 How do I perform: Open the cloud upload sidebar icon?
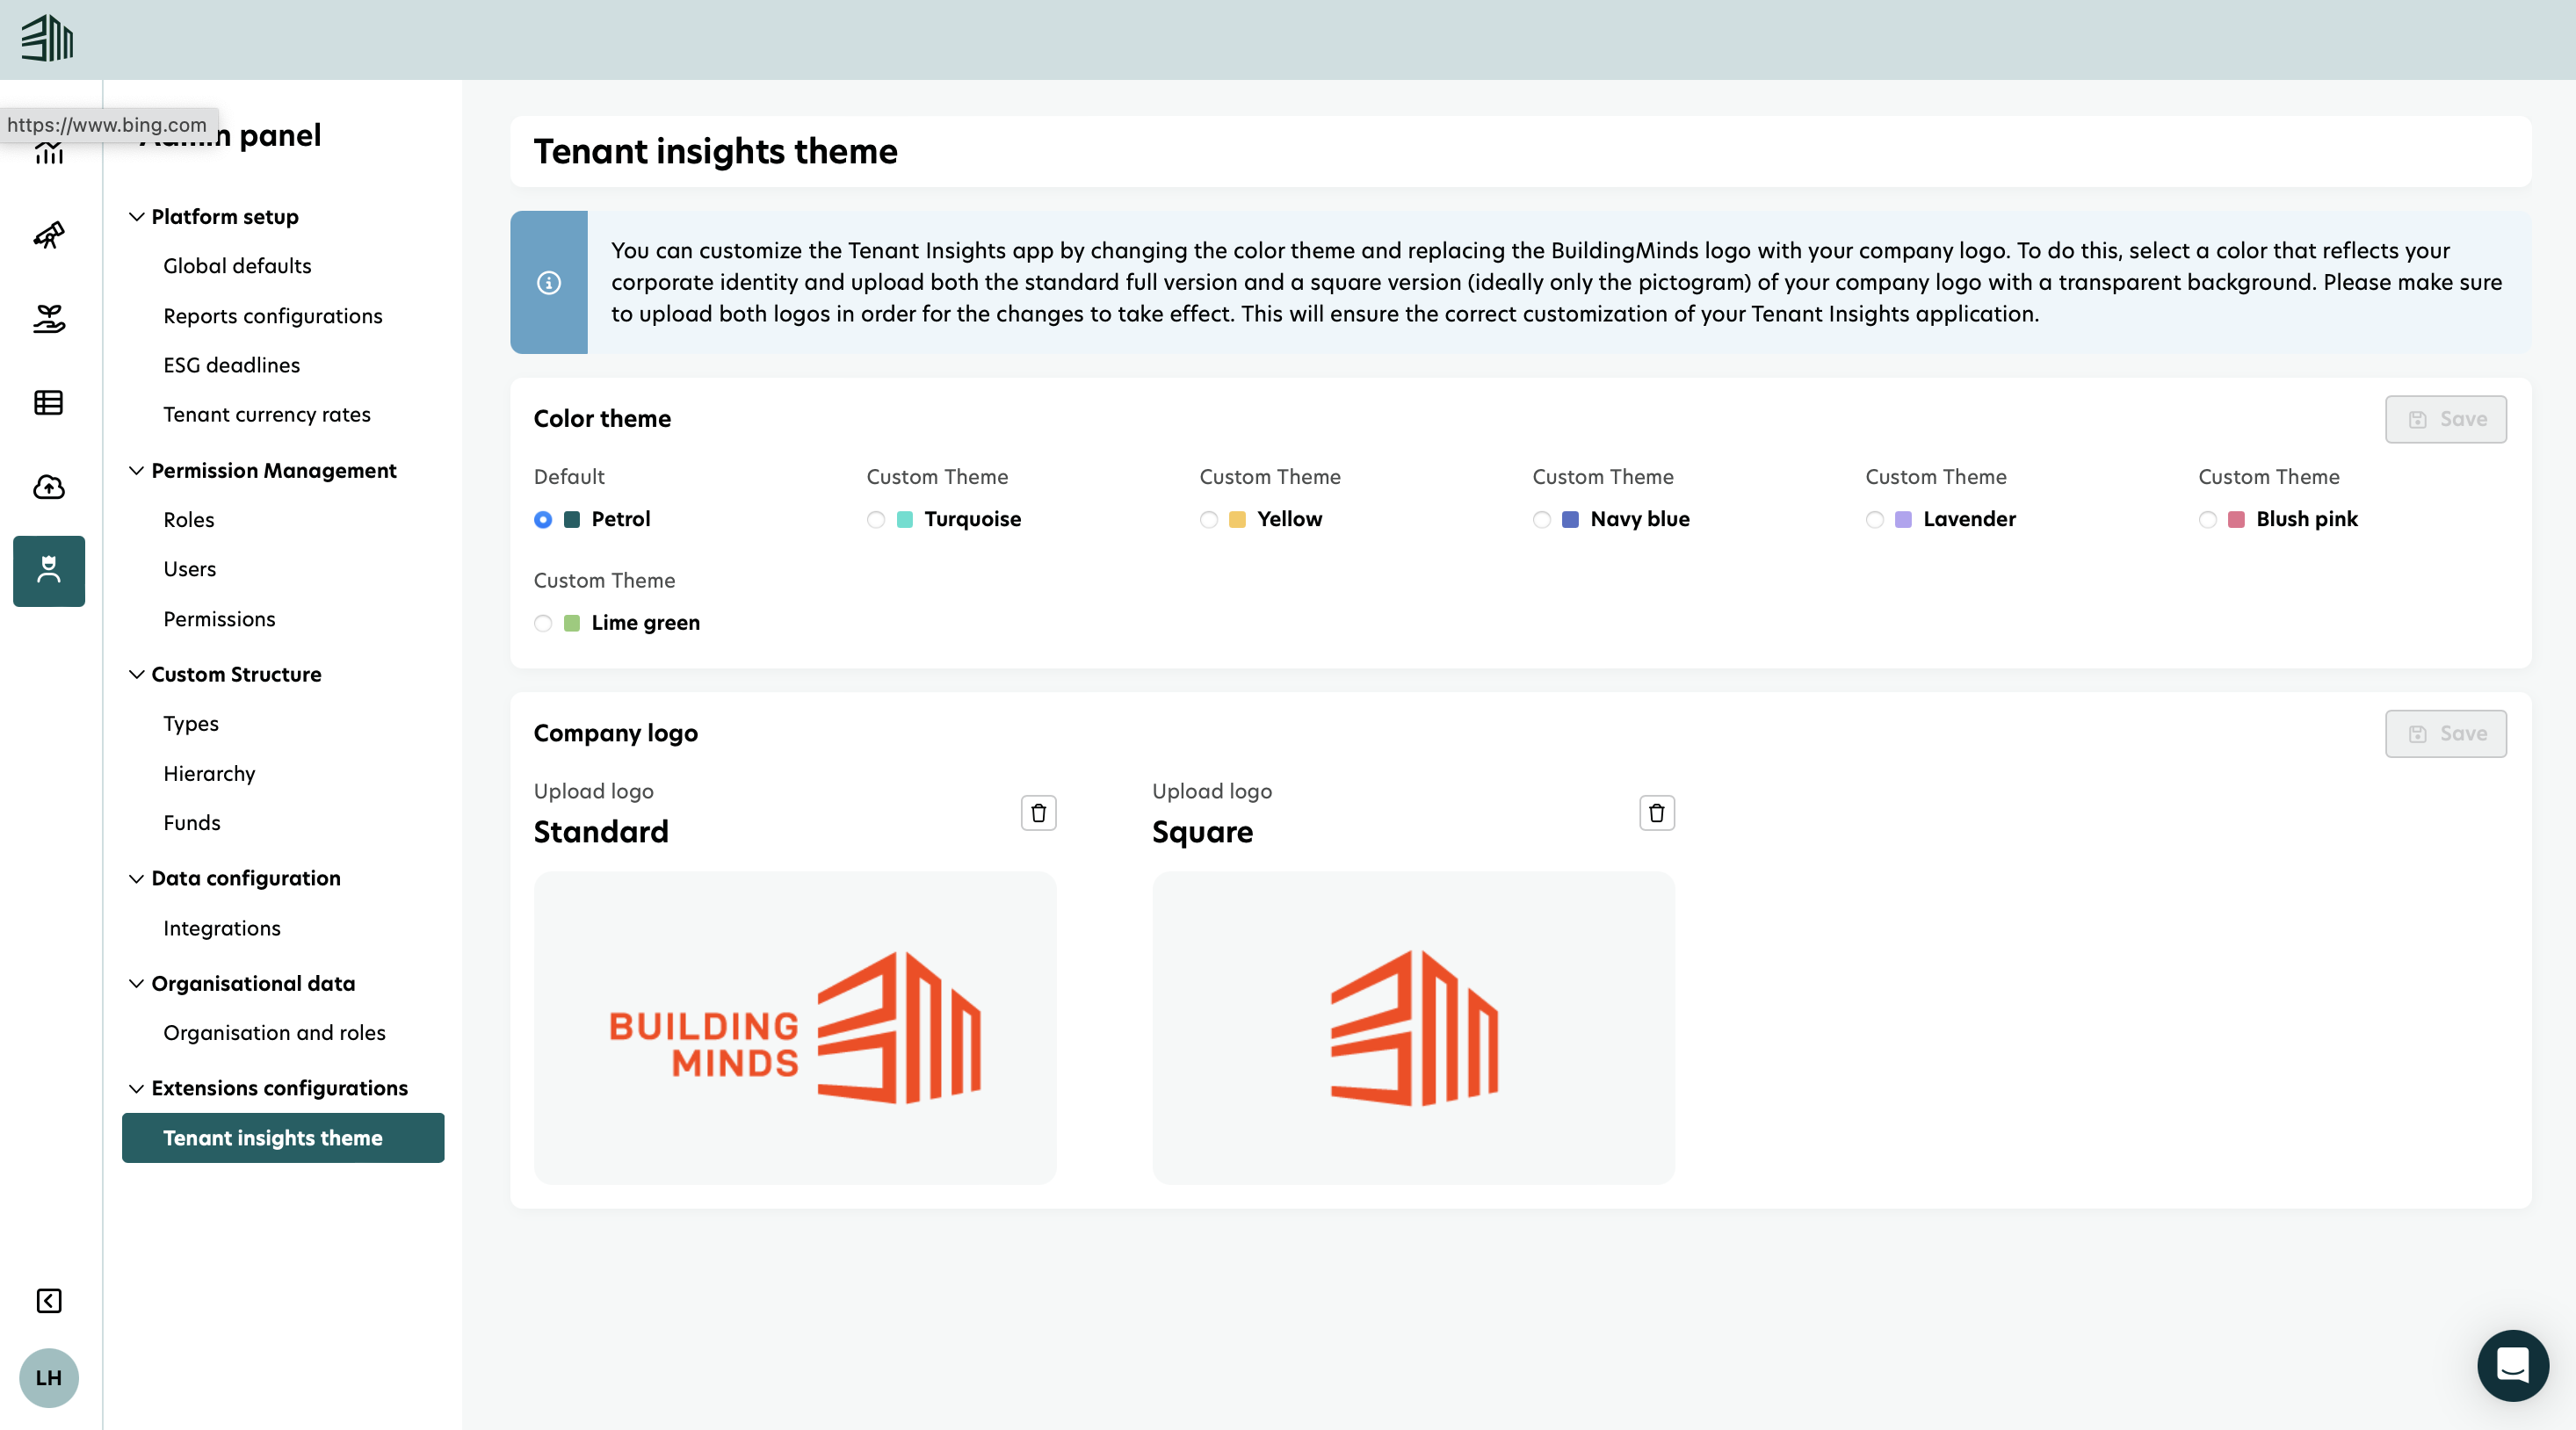click(48, 487)
